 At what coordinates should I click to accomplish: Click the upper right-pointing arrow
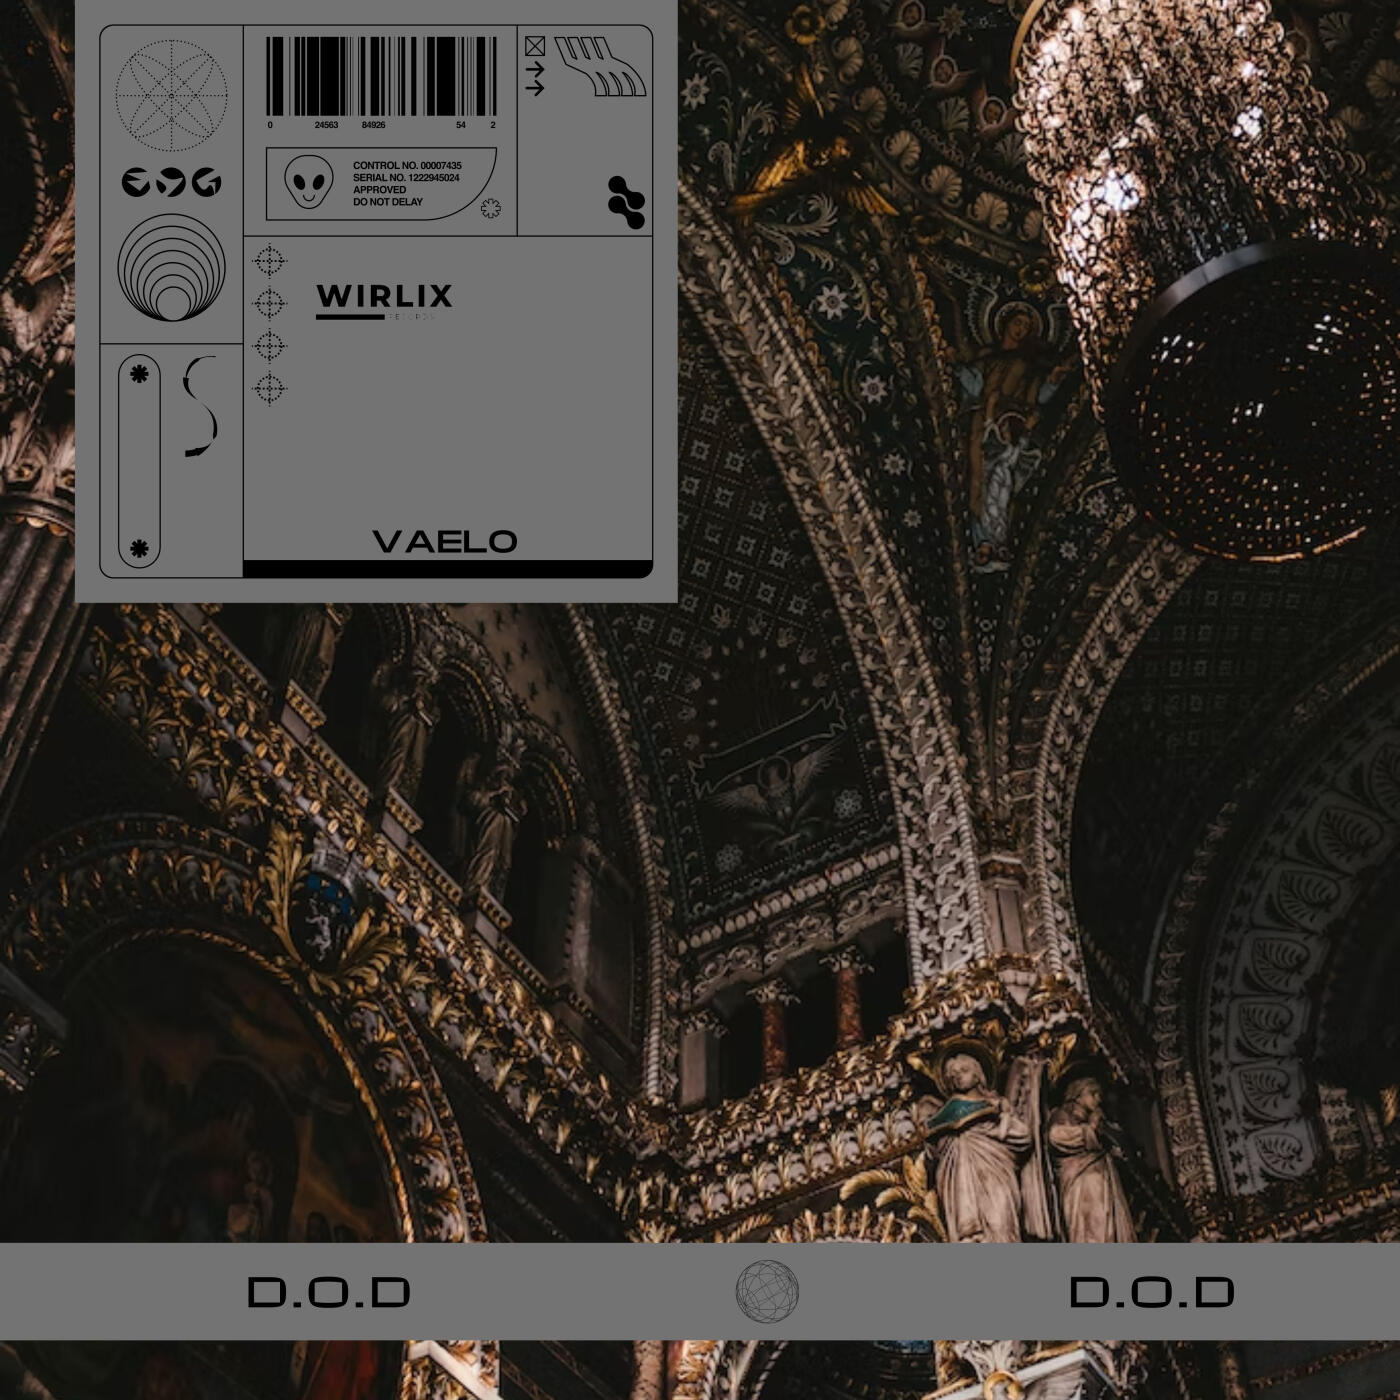click(535, 69)
